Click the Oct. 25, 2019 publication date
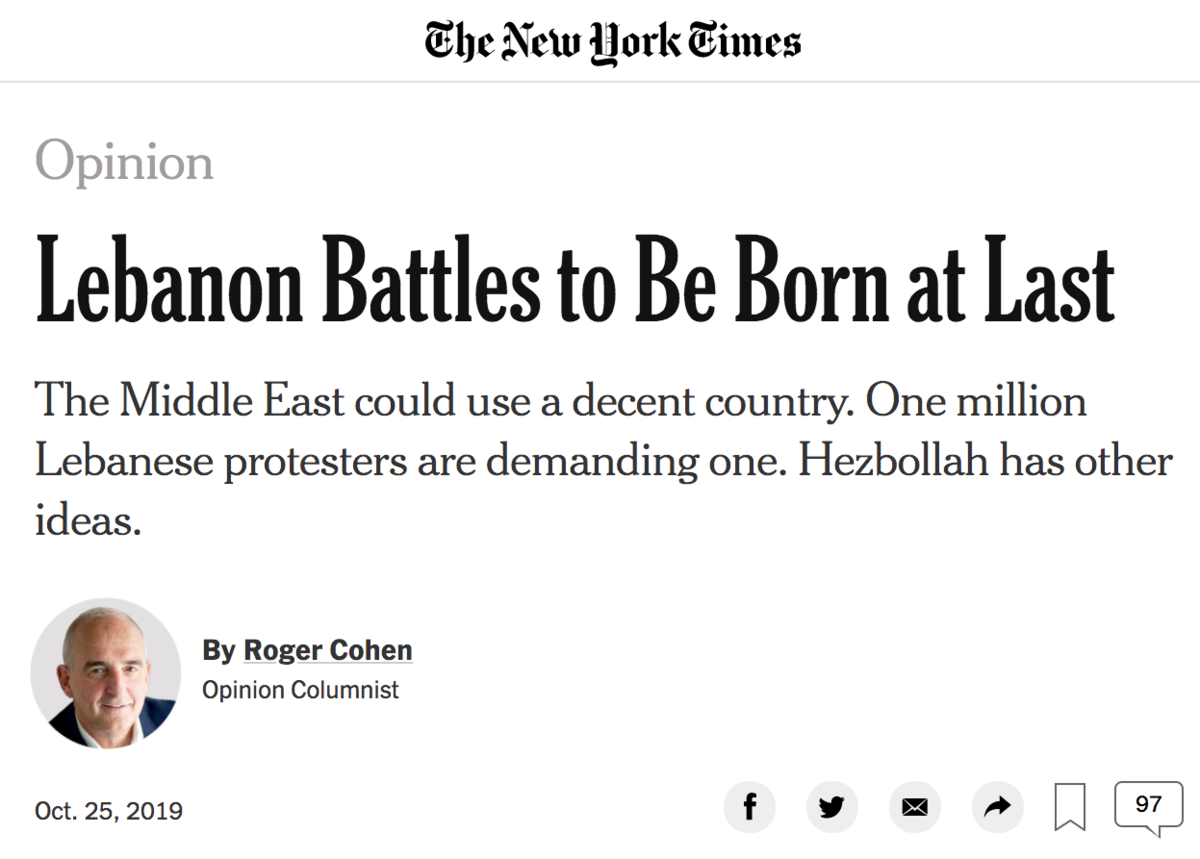This screenshot has height=859, width=1200. (109, 810)
